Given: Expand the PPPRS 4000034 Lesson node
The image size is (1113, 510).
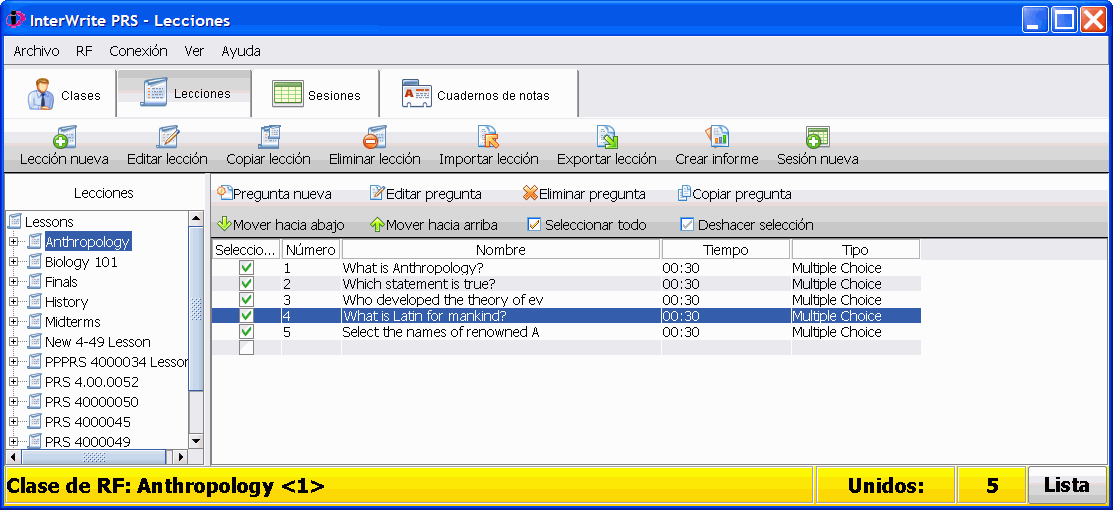Looking at the screenshot, I should (x=13, y=362).
